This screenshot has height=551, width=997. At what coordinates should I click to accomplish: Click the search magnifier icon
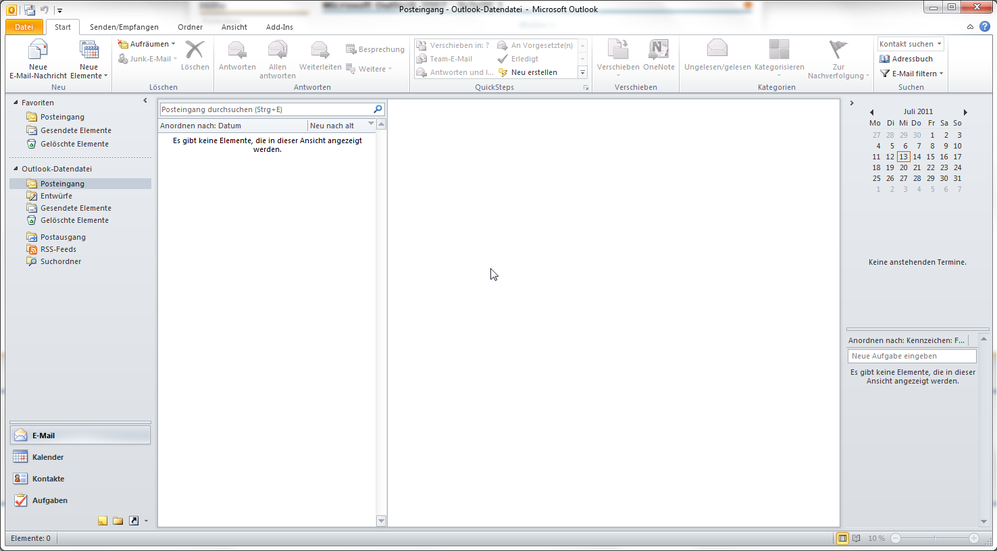pos(378,109)
